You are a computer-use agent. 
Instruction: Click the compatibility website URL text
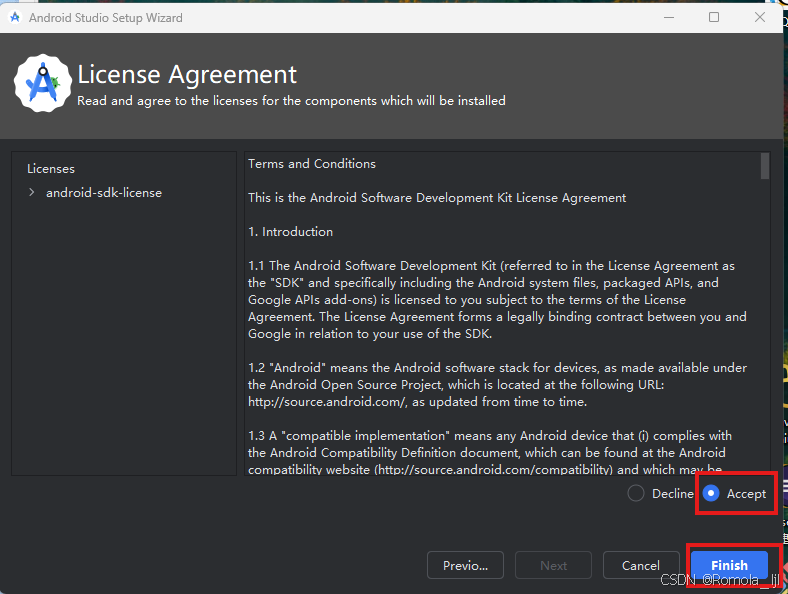coord(494,469)
